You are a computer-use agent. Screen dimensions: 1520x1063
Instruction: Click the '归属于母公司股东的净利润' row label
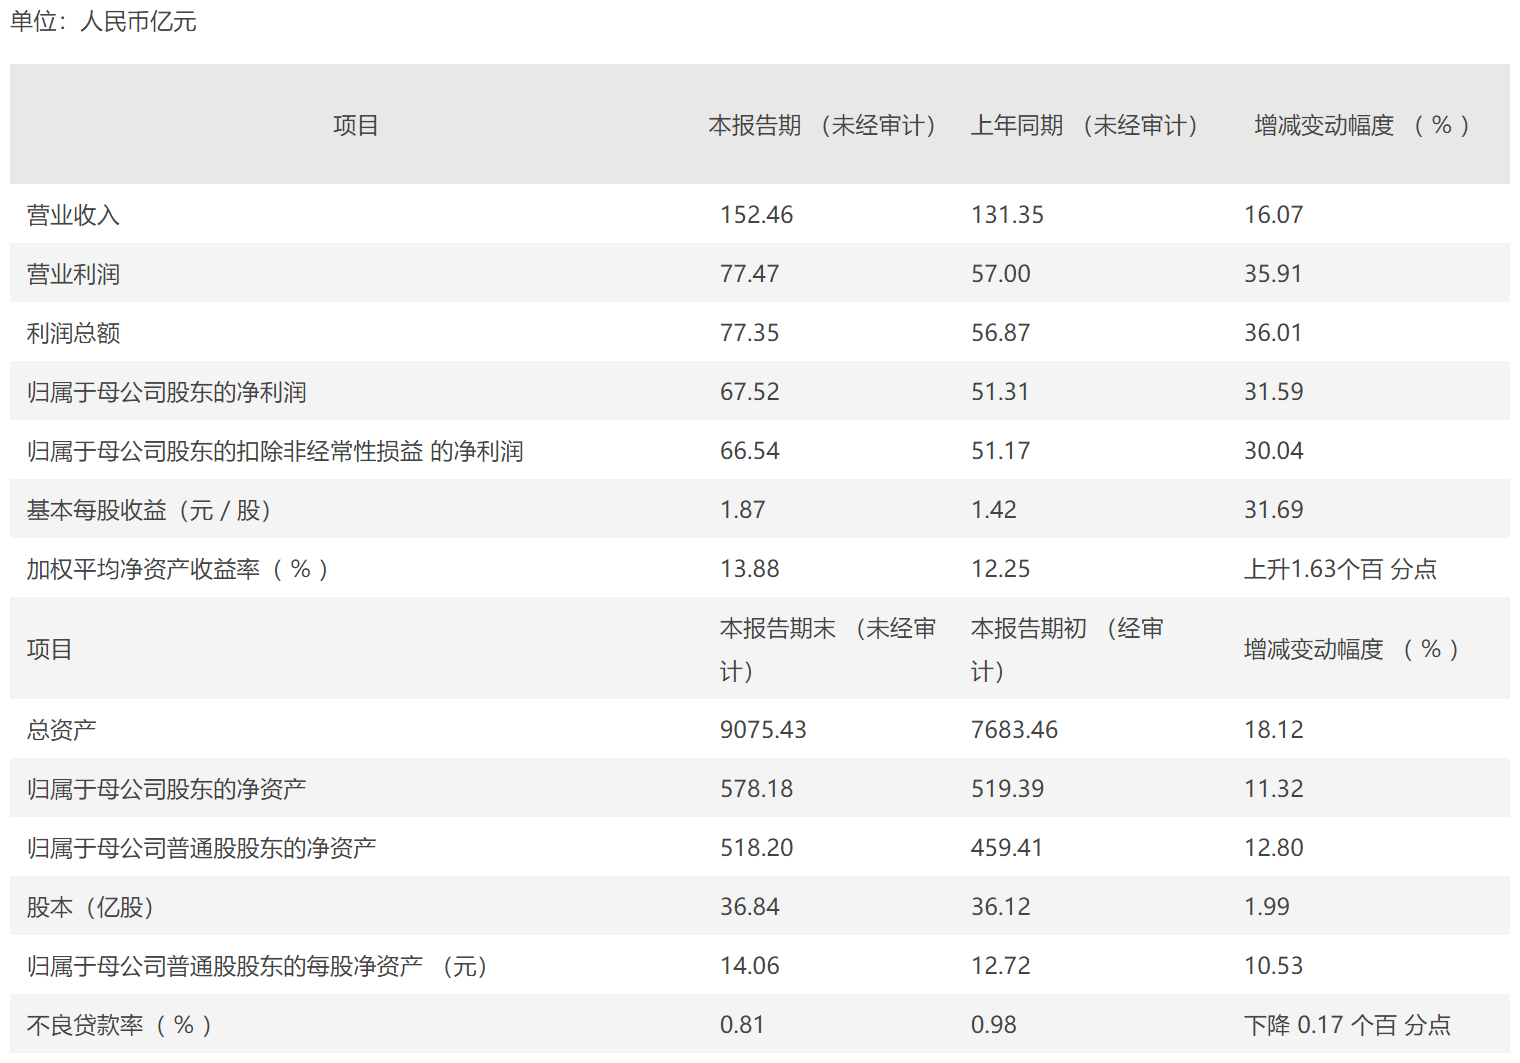pos(166,392)
